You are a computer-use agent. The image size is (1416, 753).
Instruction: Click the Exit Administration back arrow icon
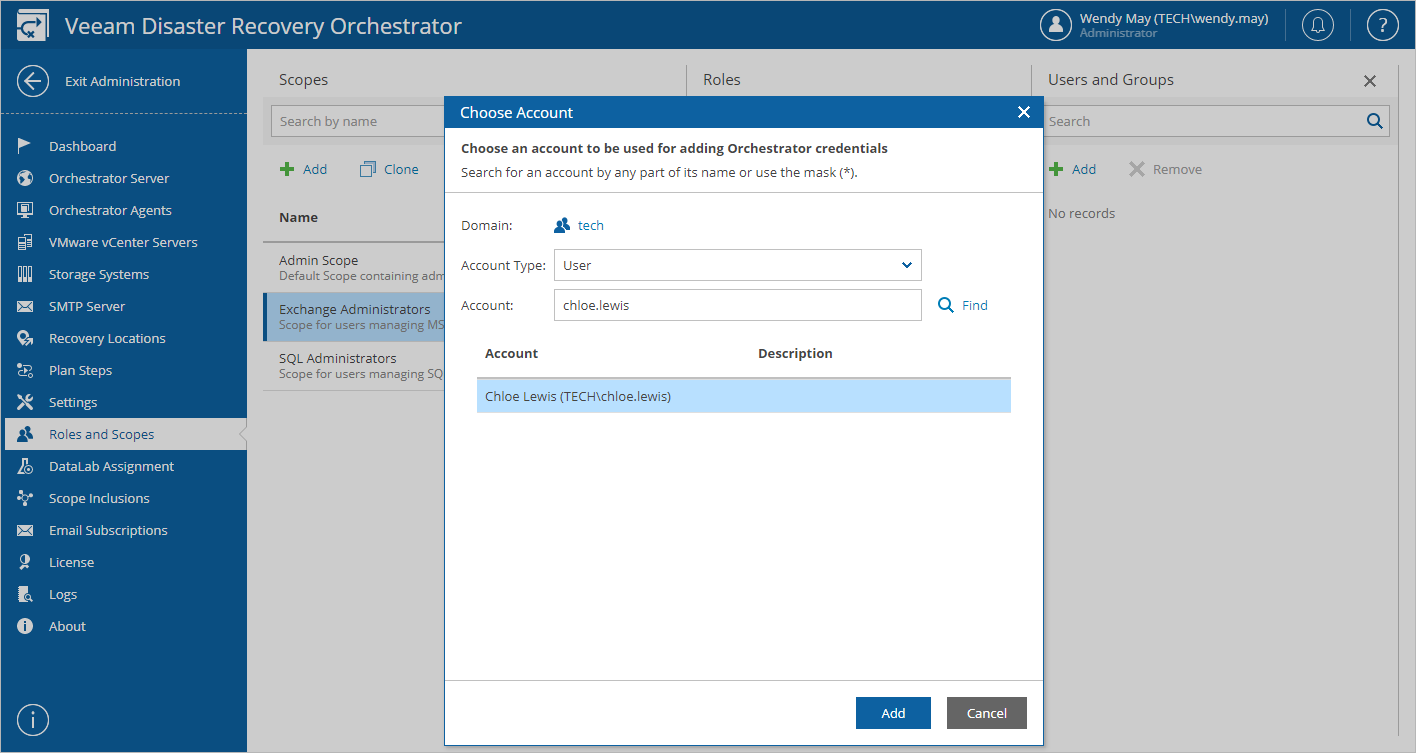coord(33,81)
